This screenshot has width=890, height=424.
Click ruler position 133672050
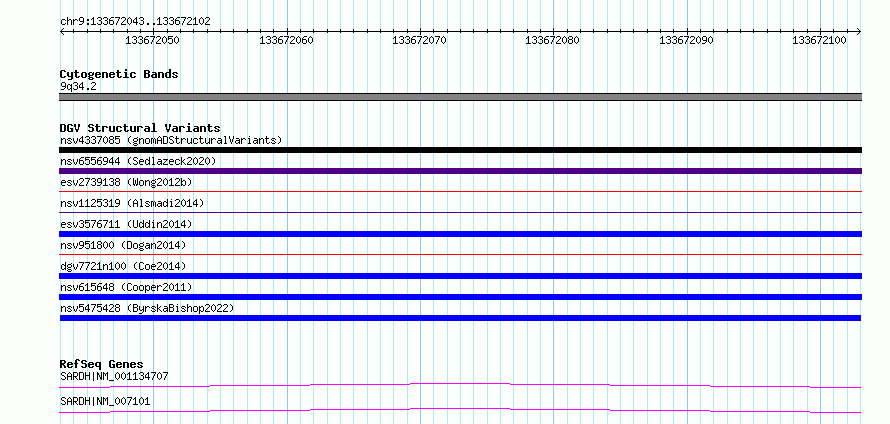152,40
